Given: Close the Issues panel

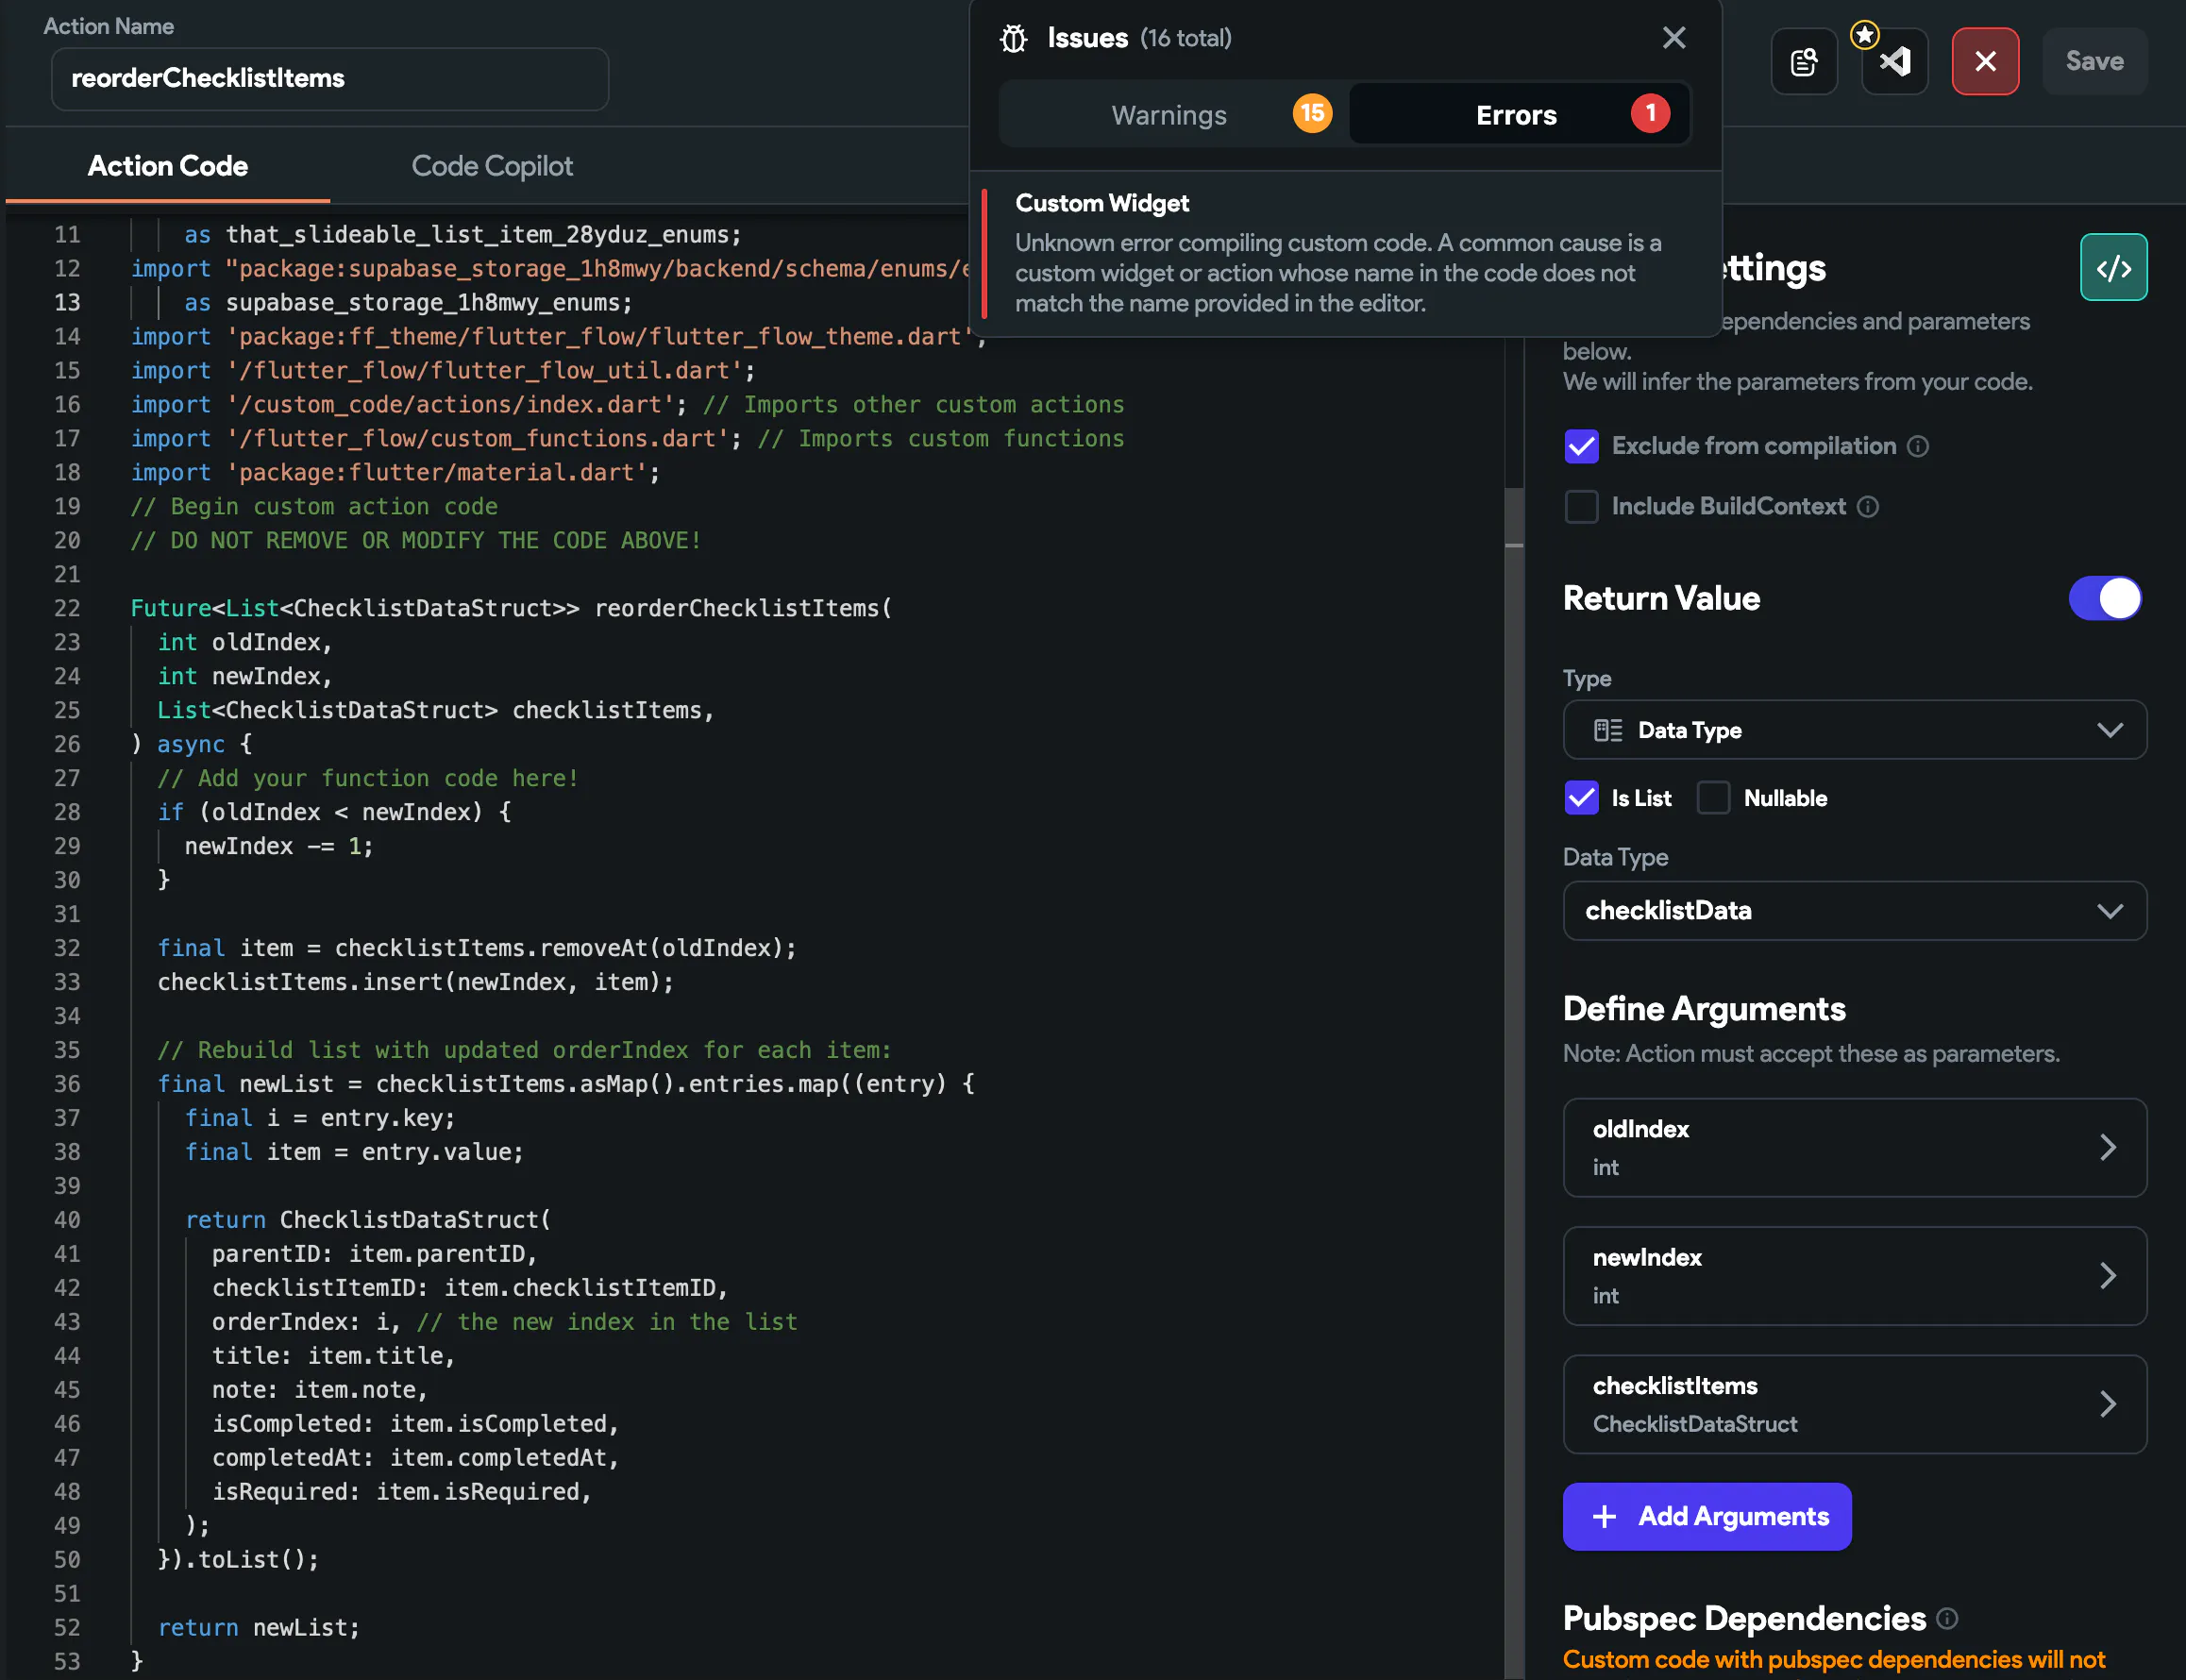Looking at the screenshot, I should (1673, 38).
